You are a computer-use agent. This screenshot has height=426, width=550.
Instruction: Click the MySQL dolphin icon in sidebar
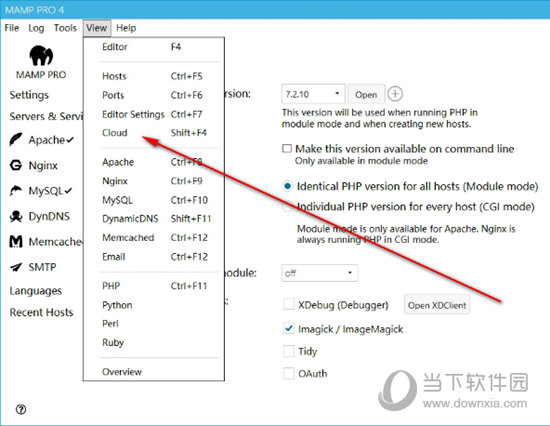click(x=16, y=191)
